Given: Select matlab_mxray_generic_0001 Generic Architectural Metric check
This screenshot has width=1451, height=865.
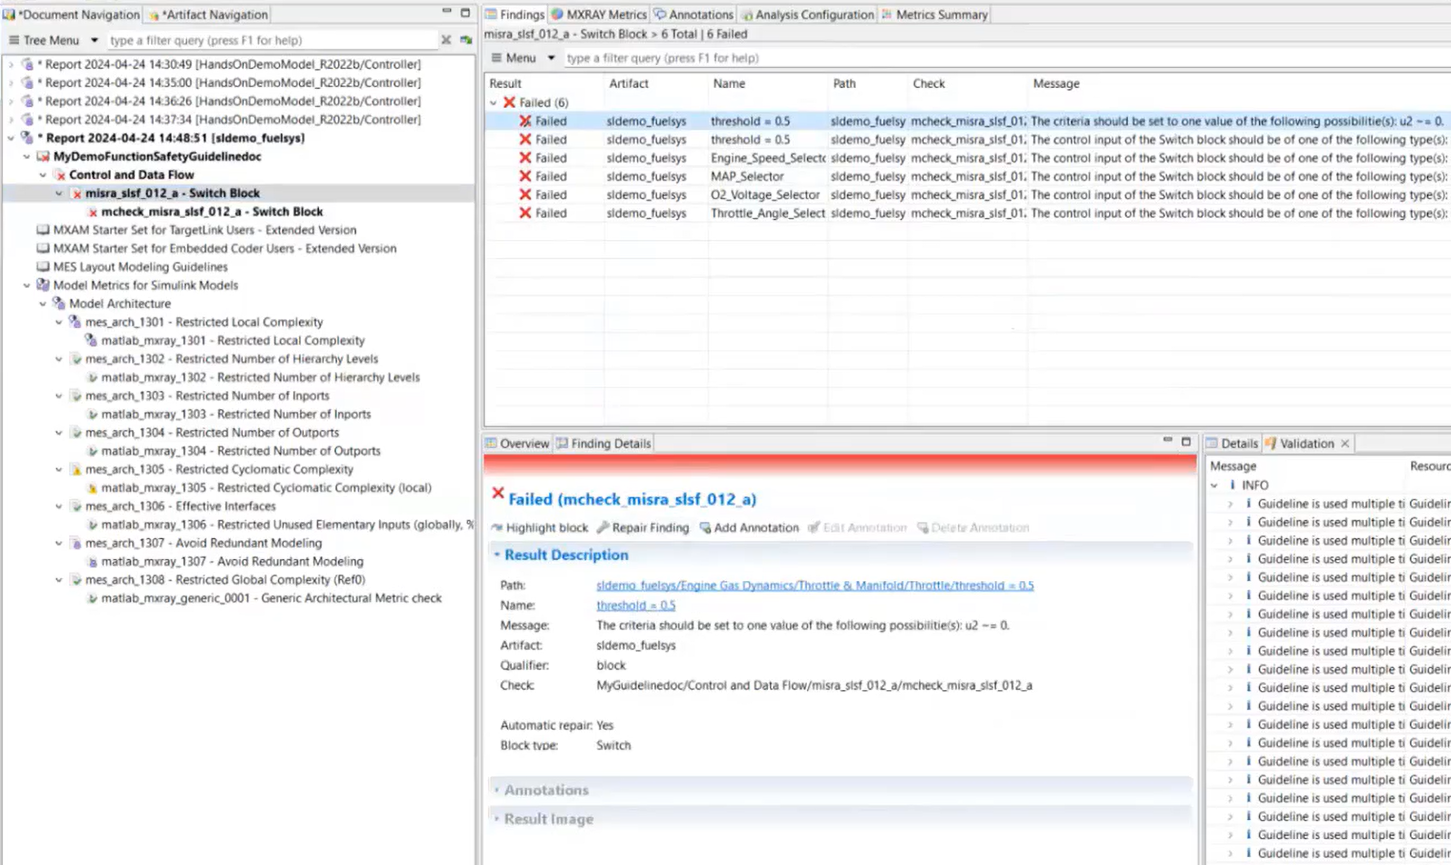Looking at the screenshot, I should pos(271,598).
